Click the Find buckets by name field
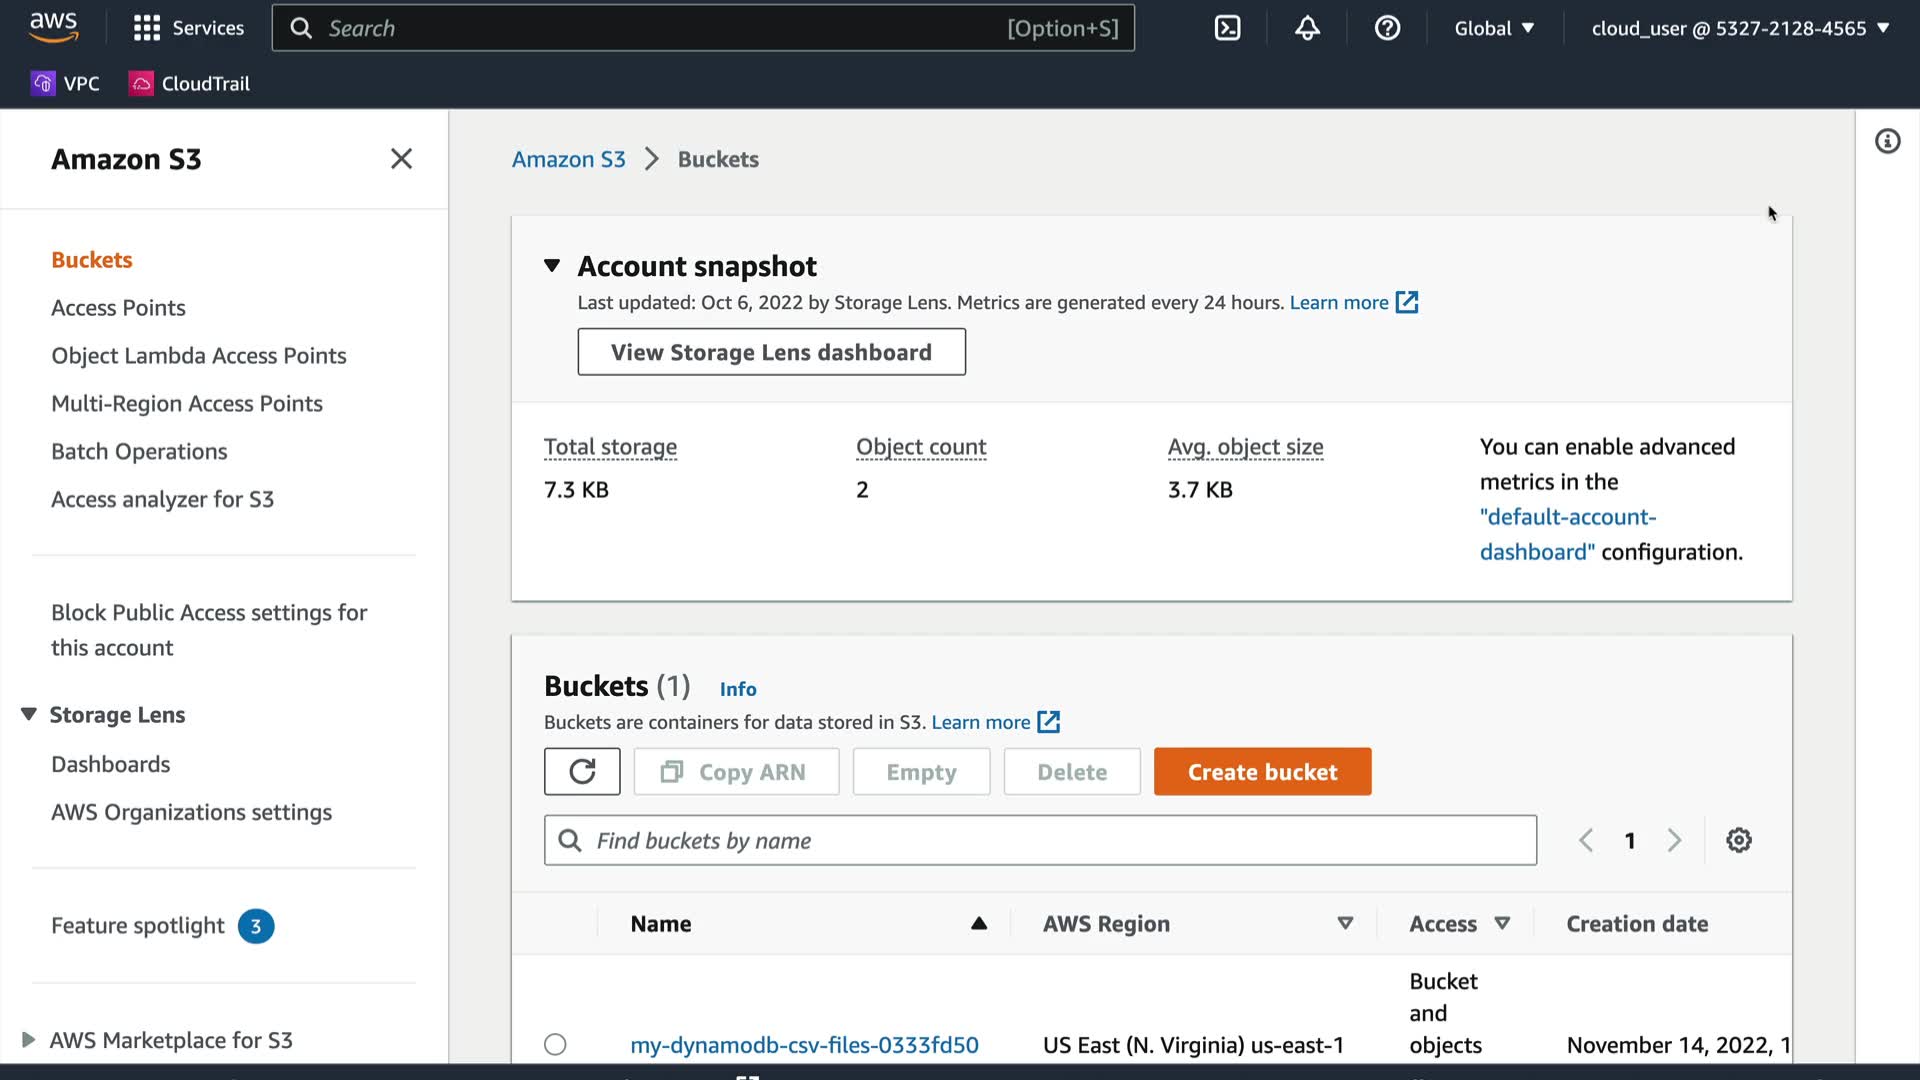The width and height of the screenshot is (1920, 1080). (1040, 840)
